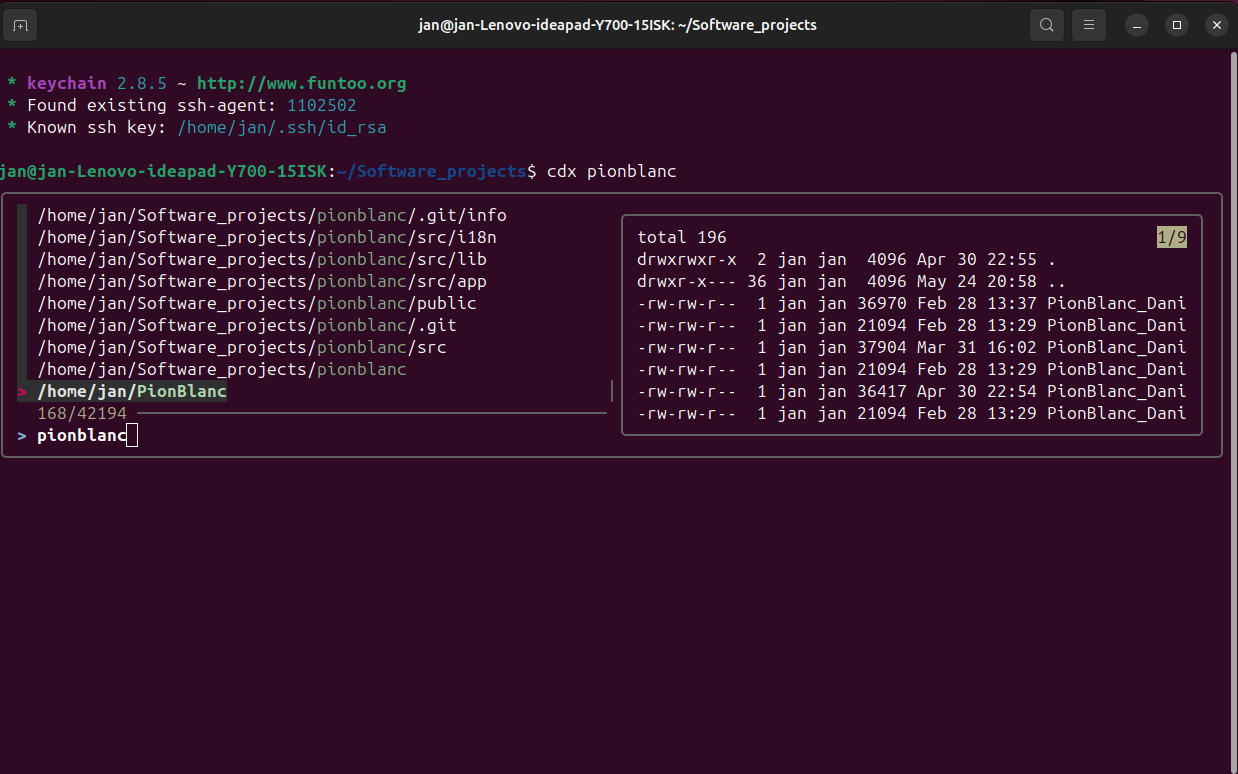This screenshot has height=774, width=1238.
Task: Select the Software_projects/pionblanc/src result row
Action: (x=242, y=347)
